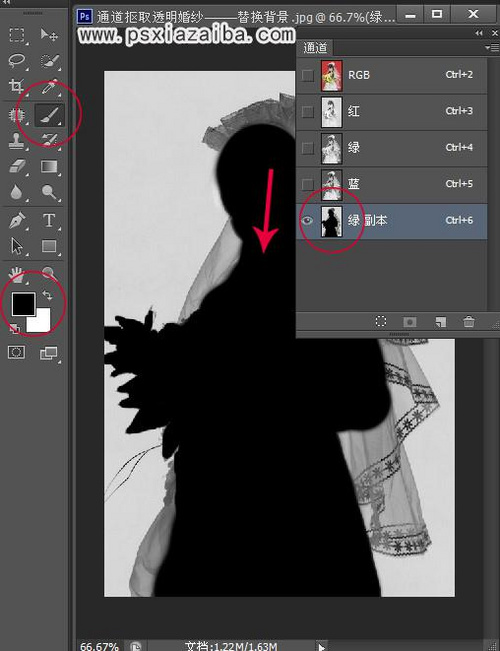Select the Pen tool
The image size is (500, 651).
(17, 220)
